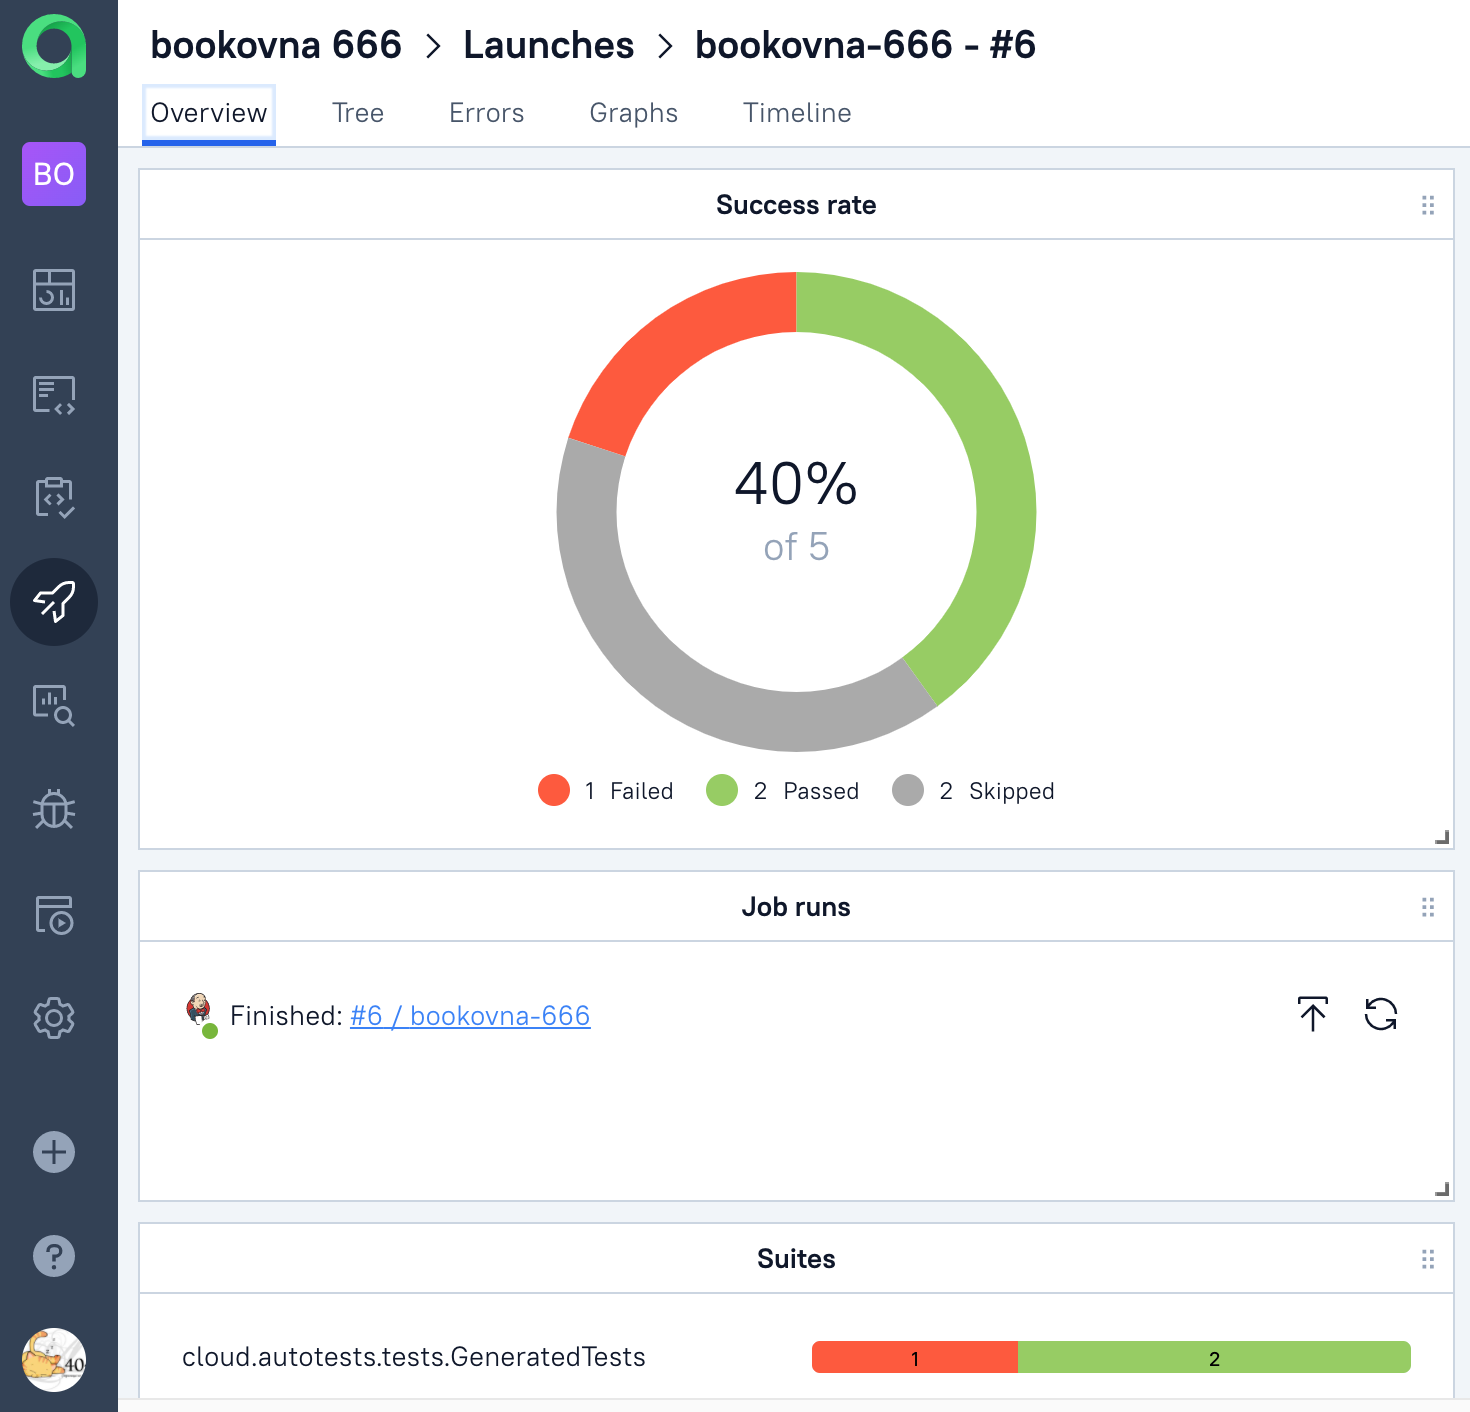Switch to the Tree tab

(358, 113)
